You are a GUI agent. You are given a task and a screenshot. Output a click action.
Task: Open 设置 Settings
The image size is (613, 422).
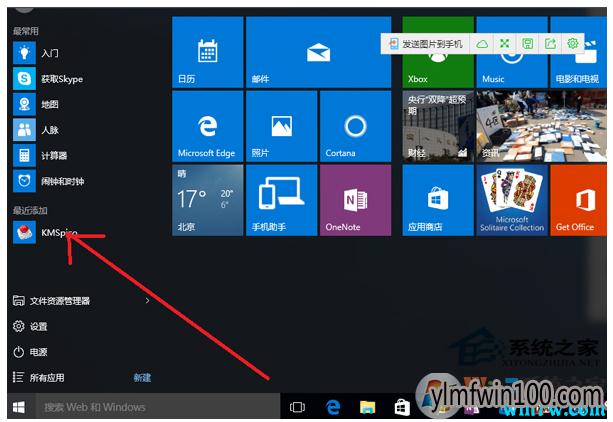pos(30,326)
